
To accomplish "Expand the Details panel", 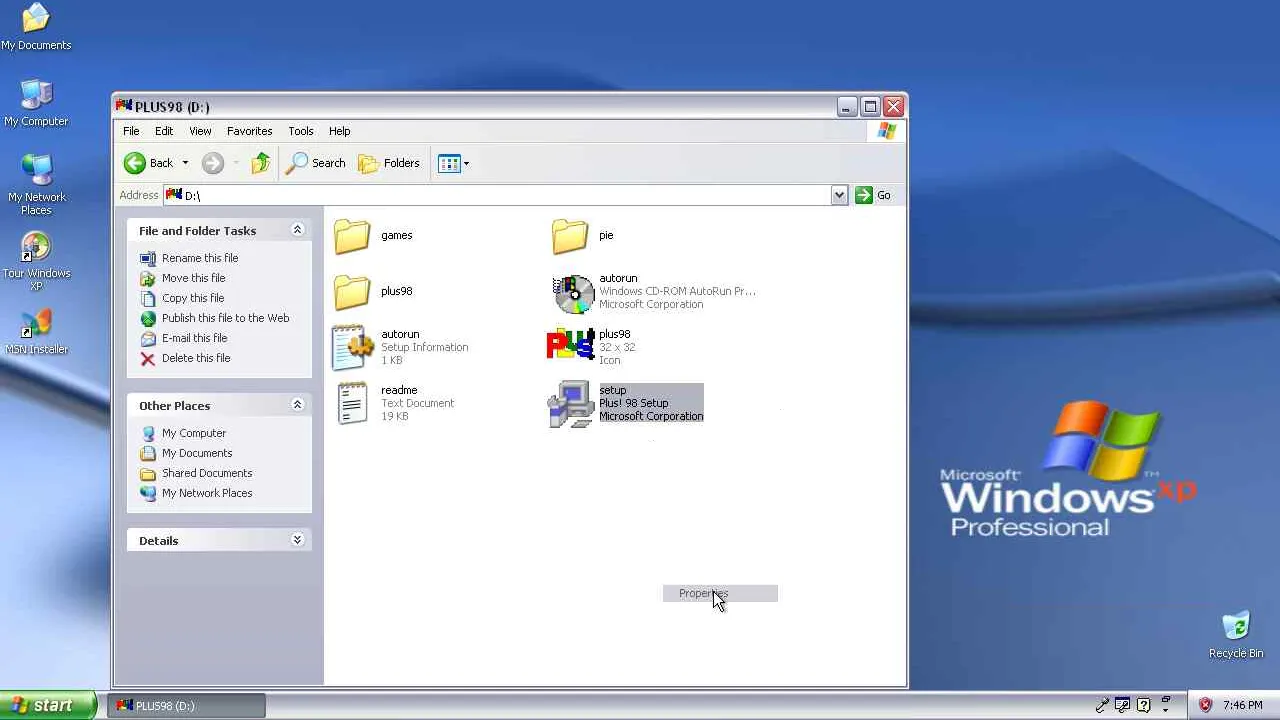I will (297, 540).
